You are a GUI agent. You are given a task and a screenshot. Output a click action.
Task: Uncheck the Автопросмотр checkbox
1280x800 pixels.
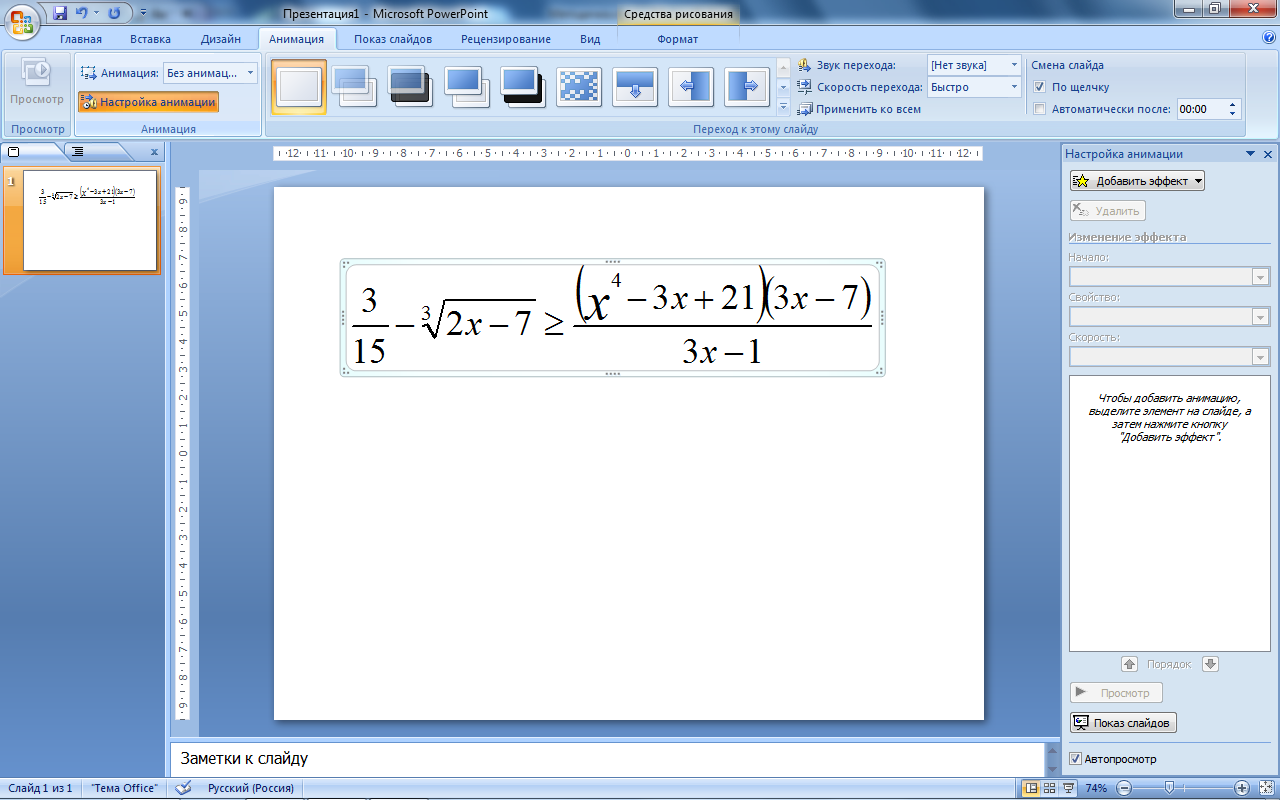coord(1076,759)
